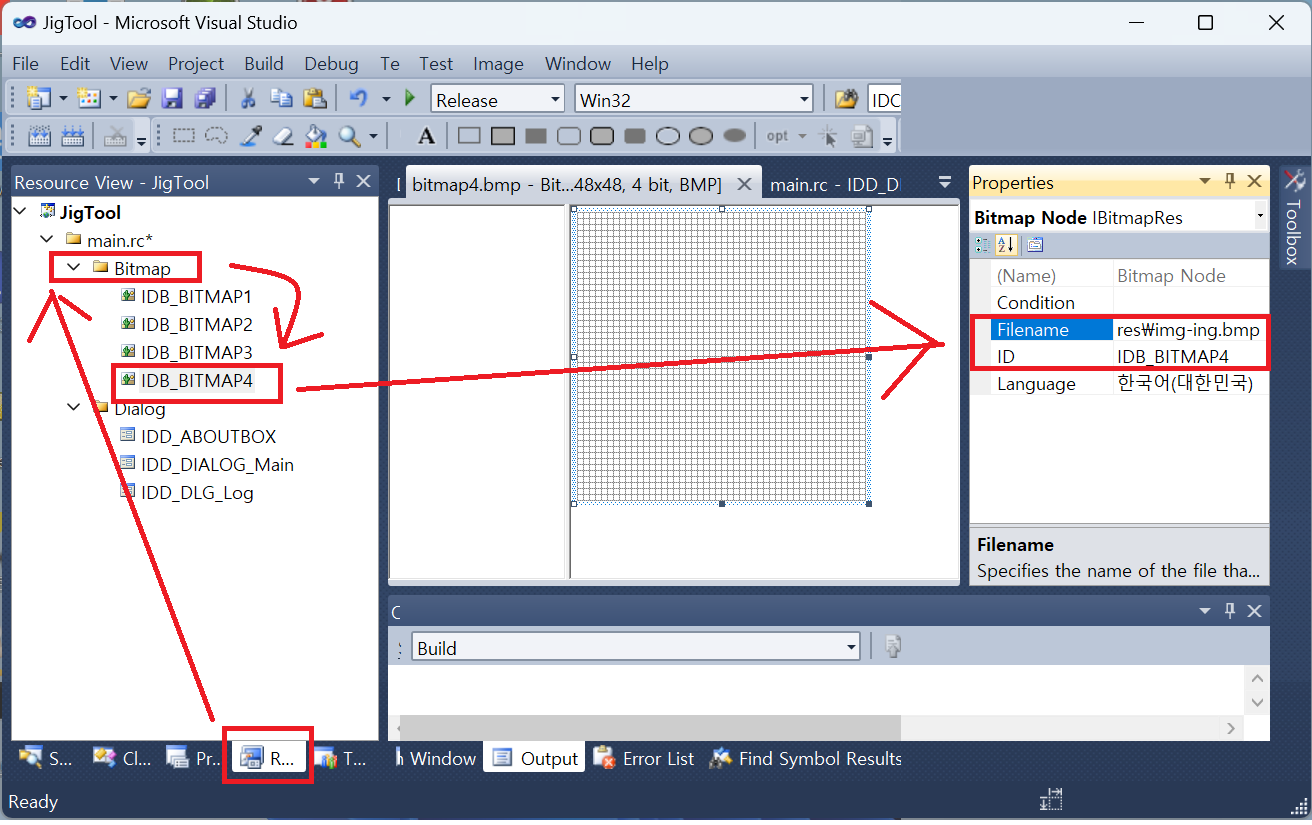
Task: Toggle auto-hide pin on Properties panel
Action: click(x=1230, y=181)
